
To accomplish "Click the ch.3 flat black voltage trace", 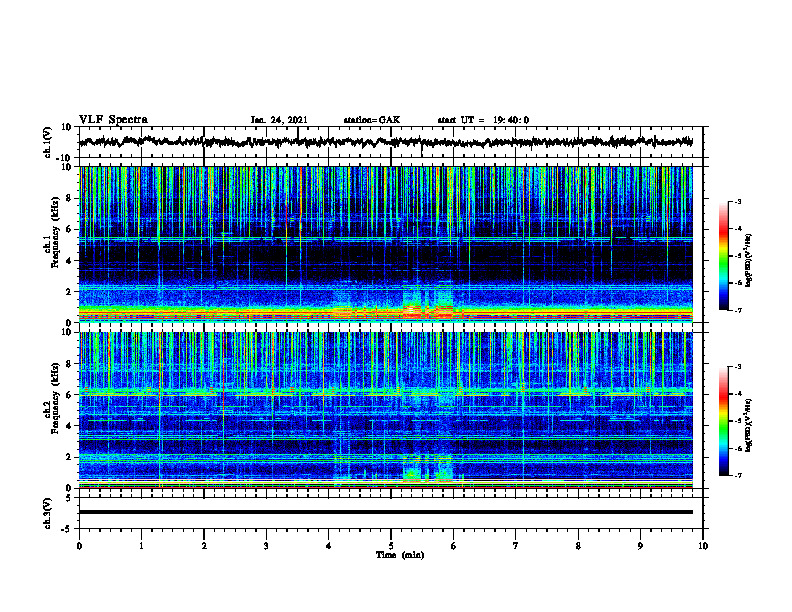I will point(385,512).
